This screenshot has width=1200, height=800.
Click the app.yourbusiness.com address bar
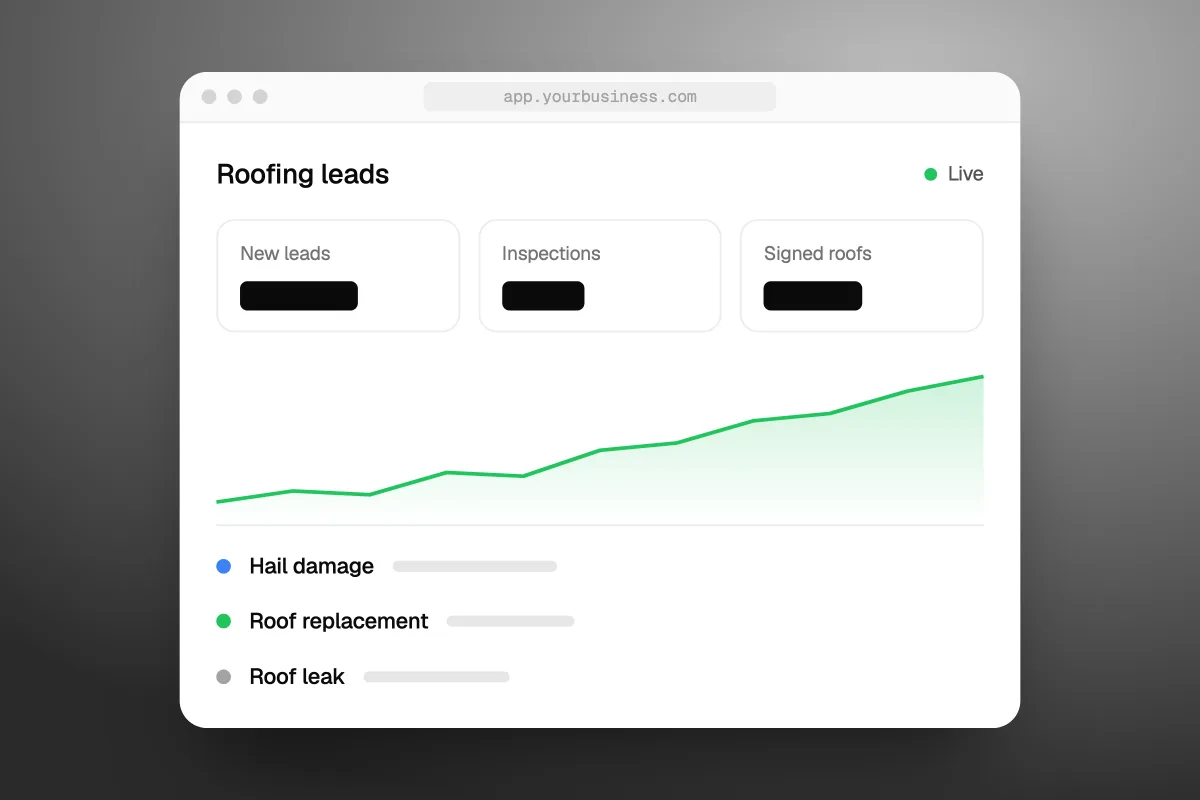coord(600,97)
